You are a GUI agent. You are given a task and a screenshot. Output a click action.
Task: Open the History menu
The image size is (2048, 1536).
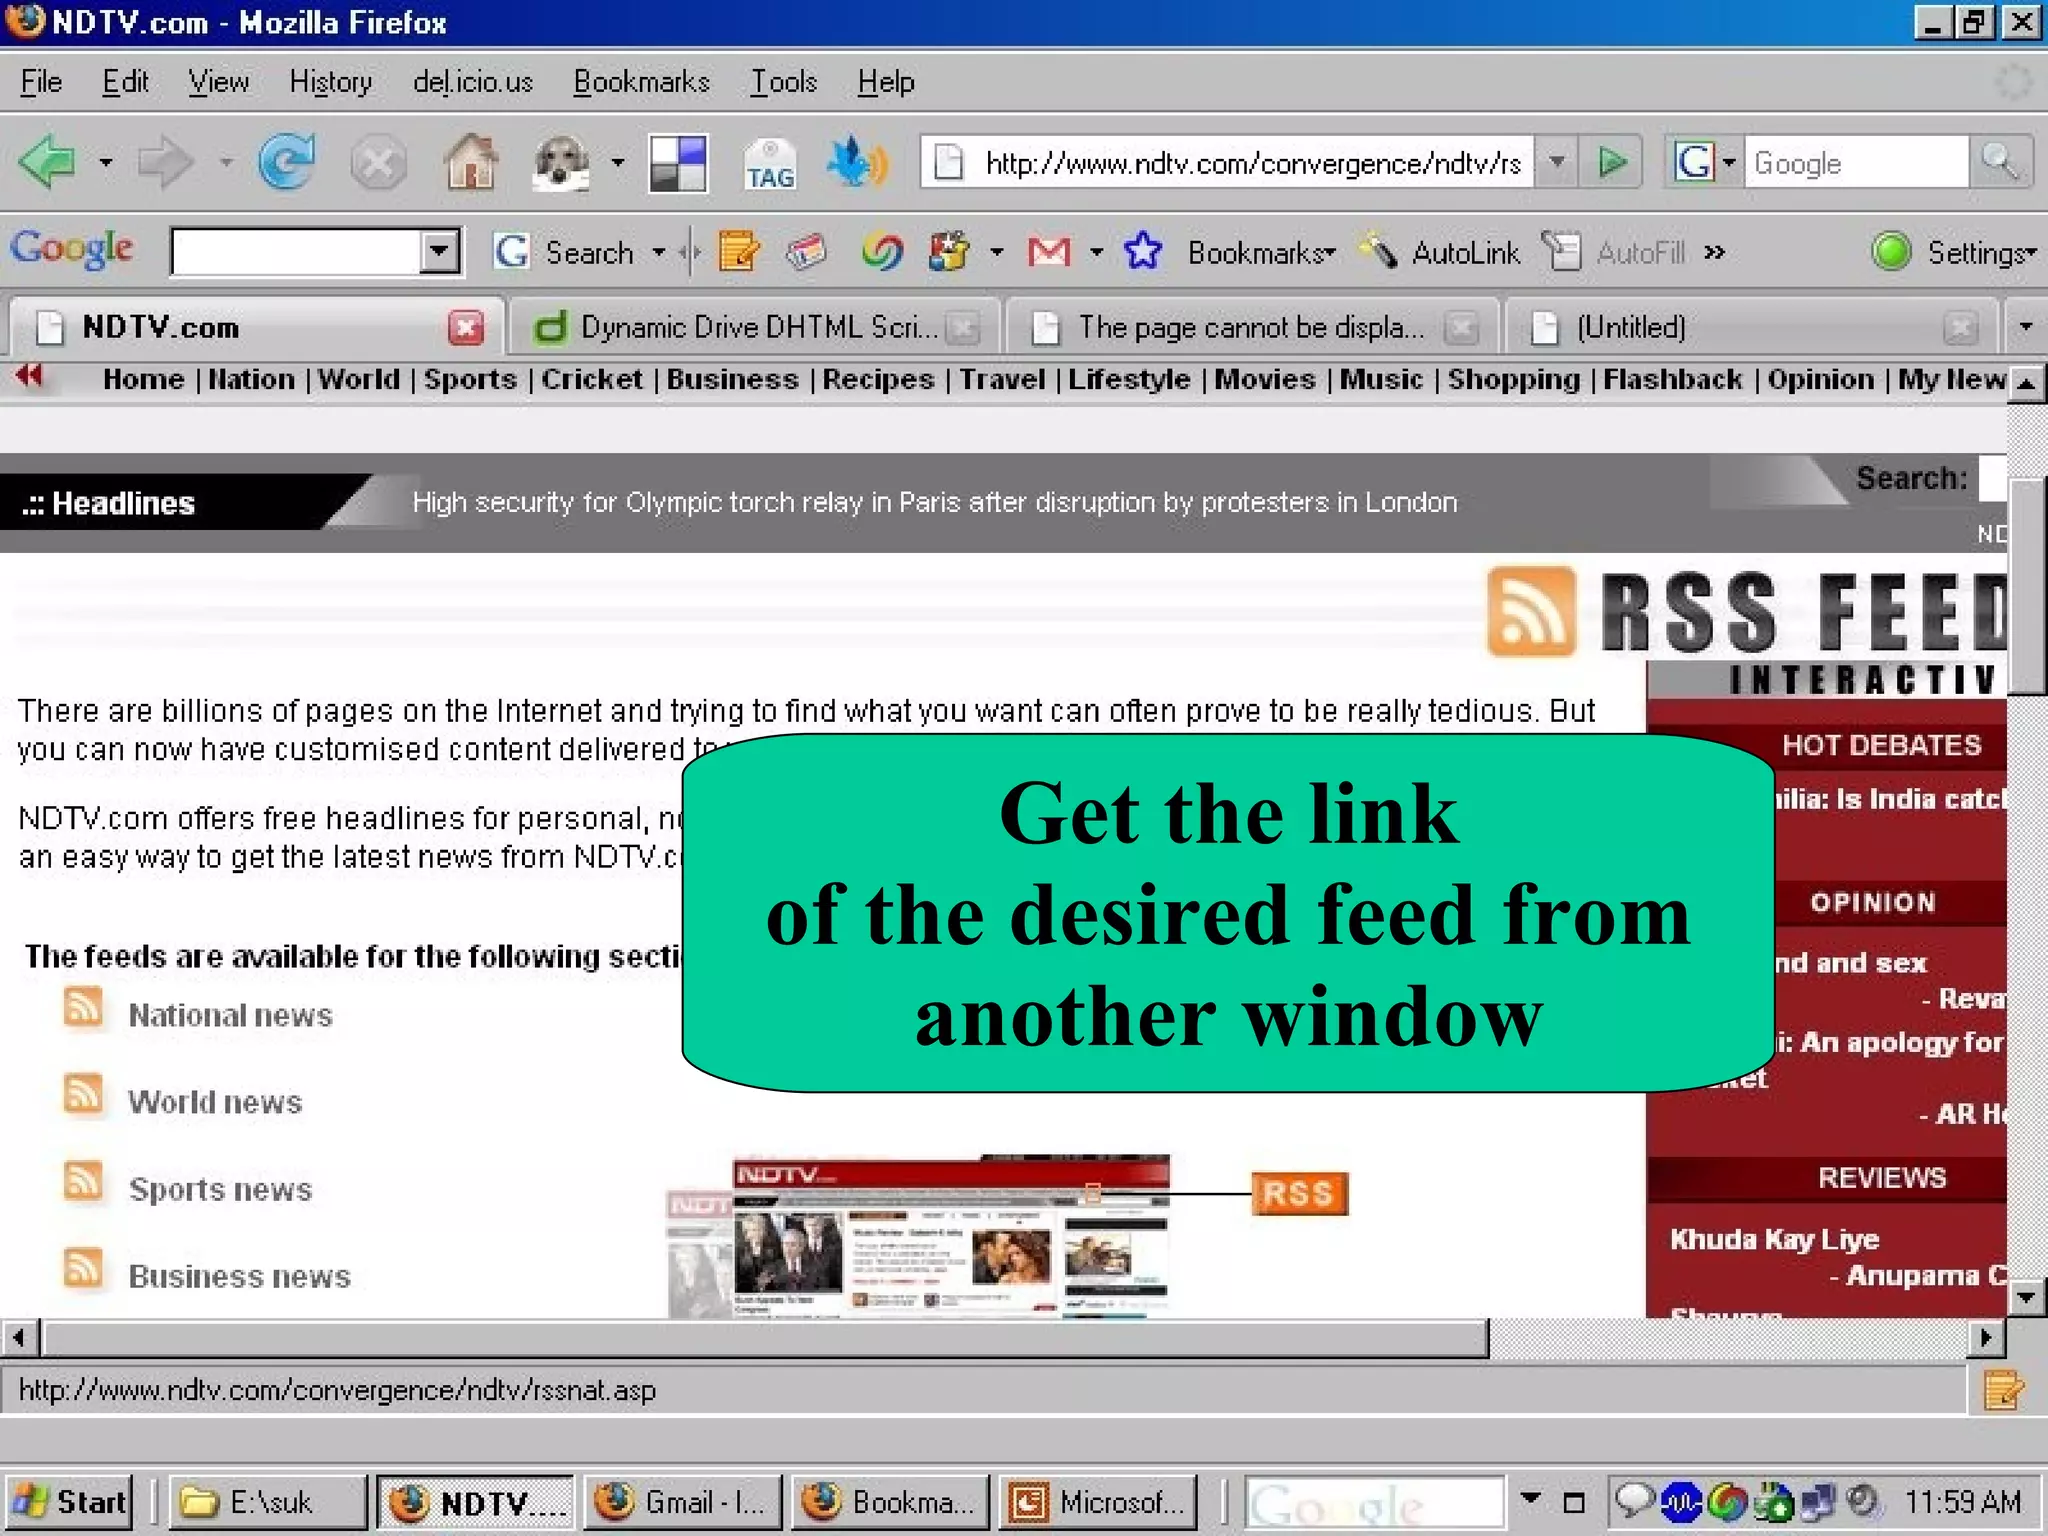tap(330, 82)
